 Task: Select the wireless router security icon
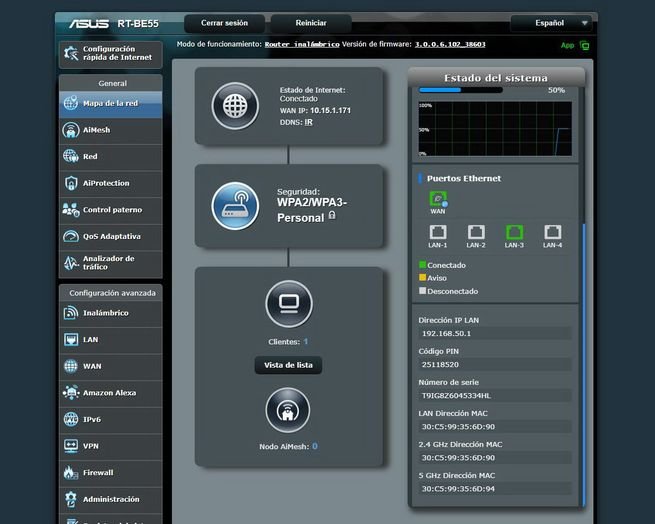[235, 204]
